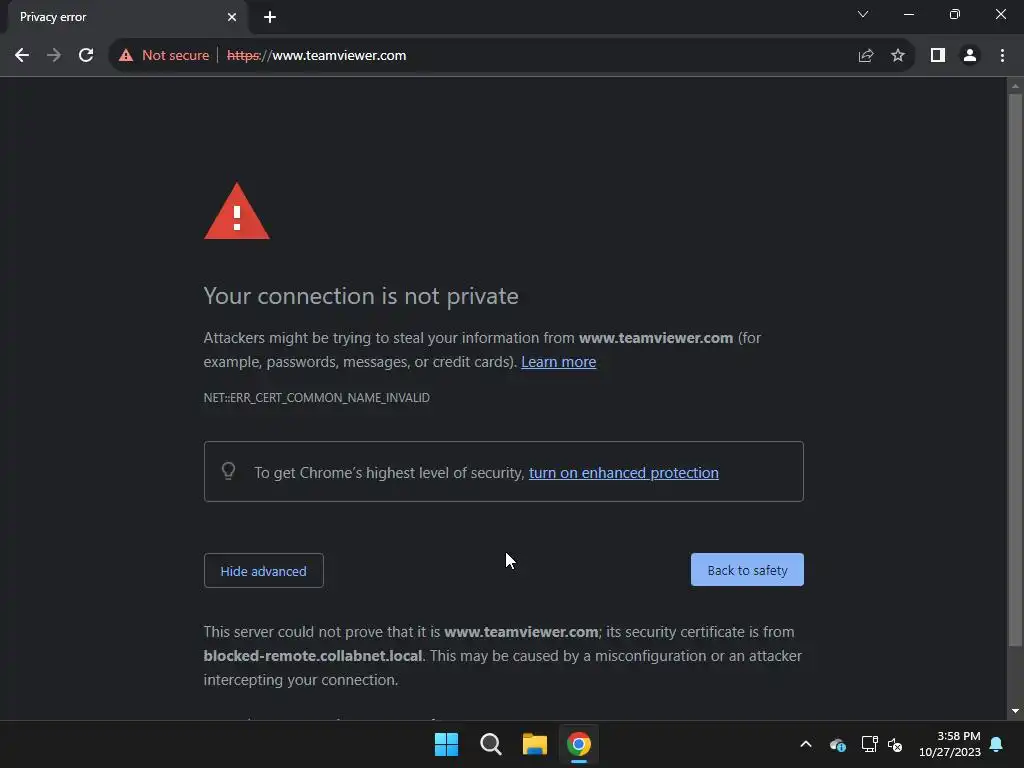1024x768 pixels.
Task: Show hidden system tray icons
Action: coord(806,744)
